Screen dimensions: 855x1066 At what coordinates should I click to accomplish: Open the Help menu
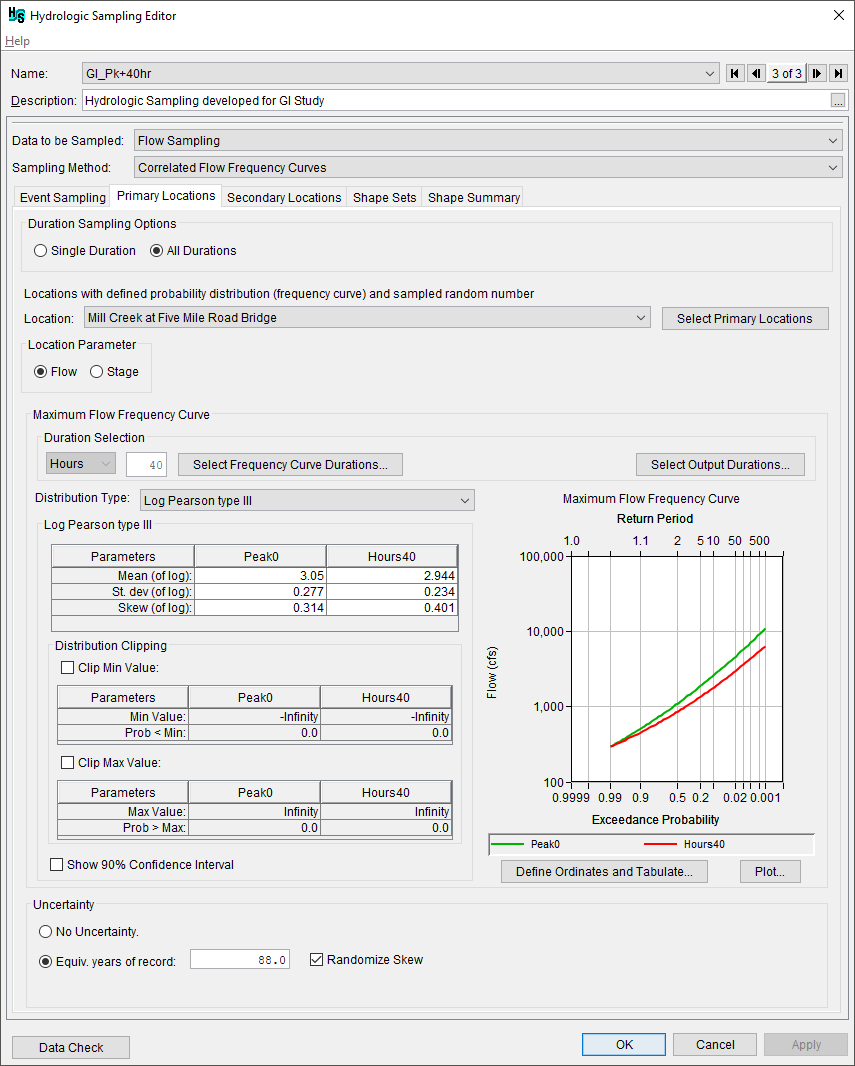pos(18,41)
